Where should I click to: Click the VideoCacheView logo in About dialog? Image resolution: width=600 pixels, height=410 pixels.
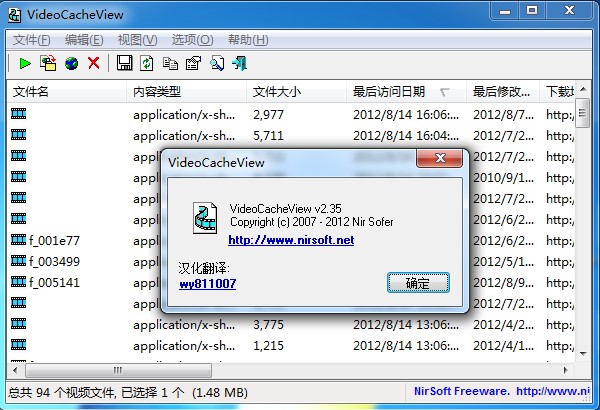coord(205,218)
